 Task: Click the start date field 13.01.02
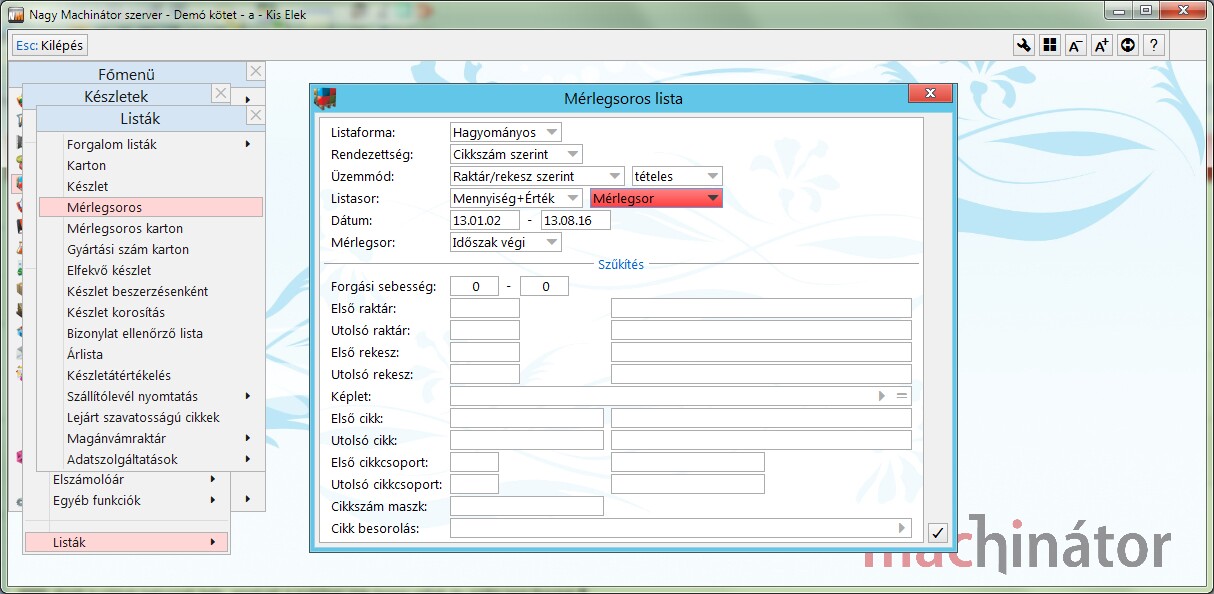(x=485, y=220)
